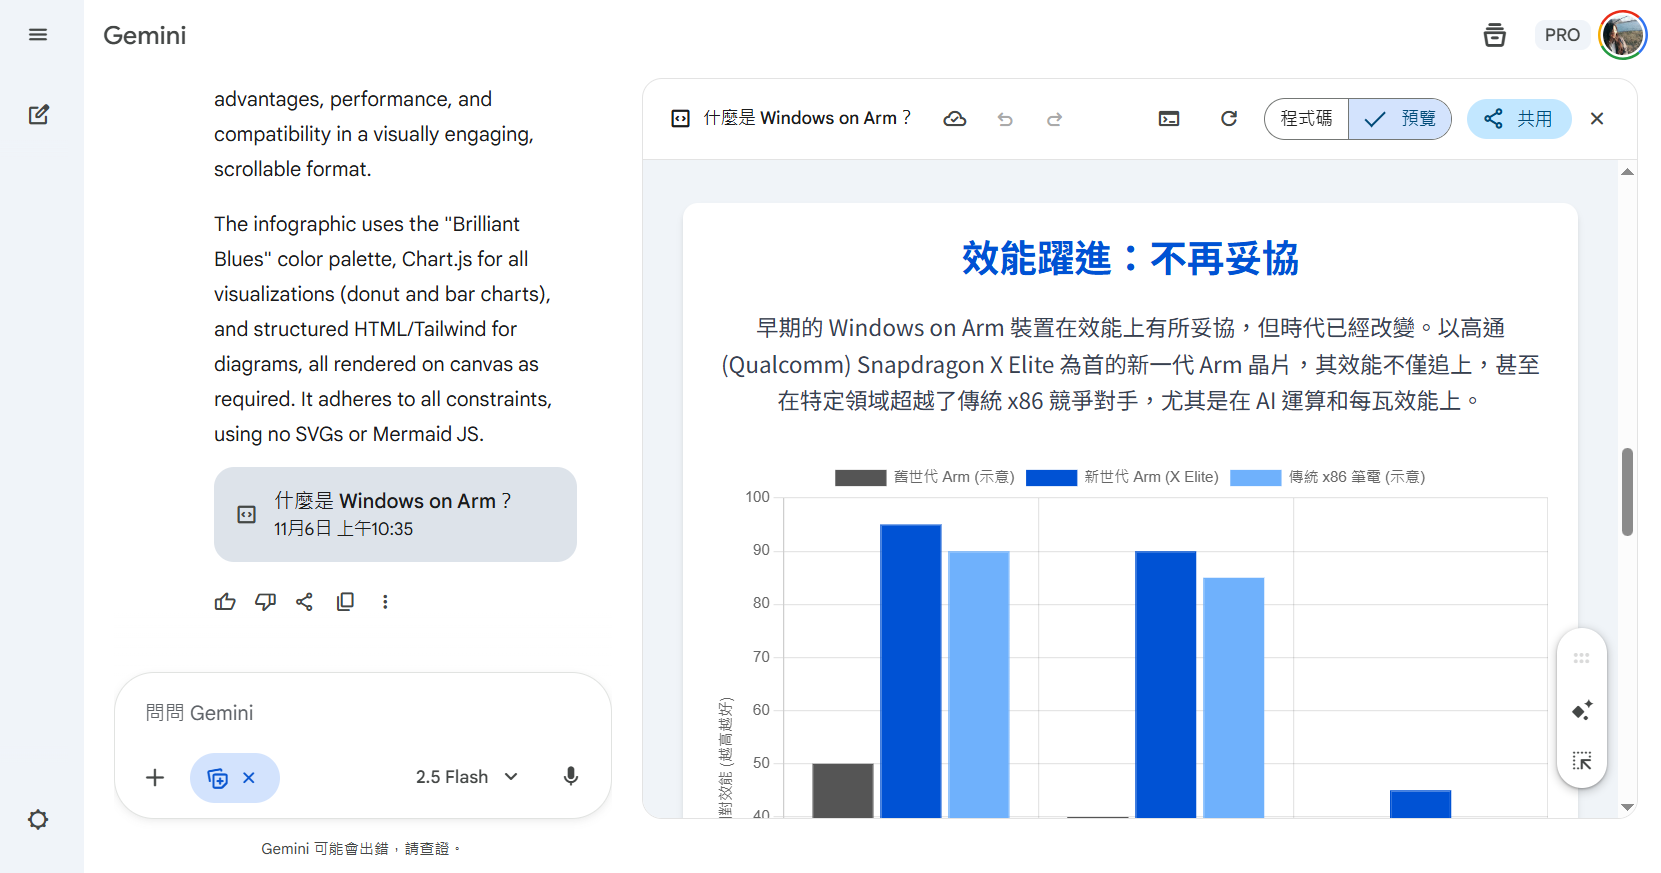The width and height of the screenshot is (1661, 873).
Task: Share the response via share icon
Action: 305,602
